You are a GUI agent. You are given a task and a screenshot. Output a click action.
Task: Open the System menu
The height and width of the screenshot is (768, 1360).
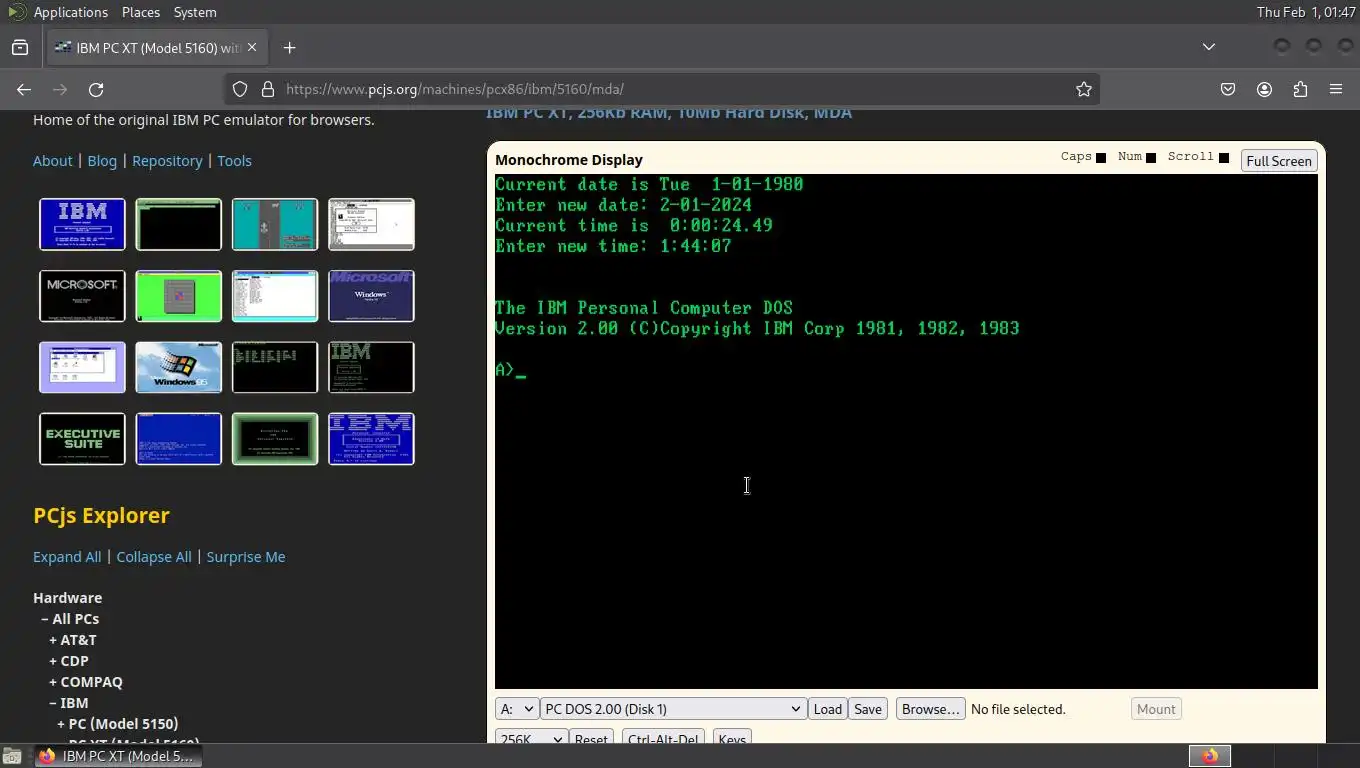pyautogui.click(x=195, y=12)
